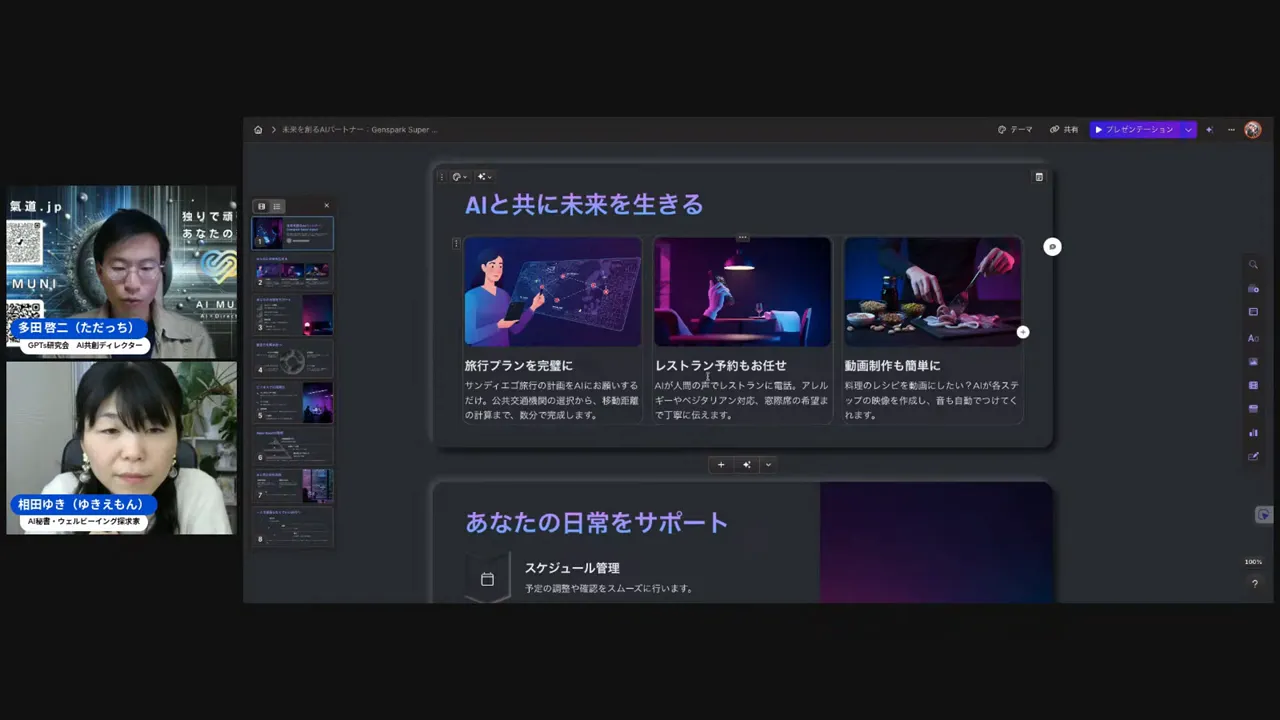This screenshot has width=1280, height=720.
Task: Open the image insert tool in the sidebar
Action: [x=1254, y=360]
